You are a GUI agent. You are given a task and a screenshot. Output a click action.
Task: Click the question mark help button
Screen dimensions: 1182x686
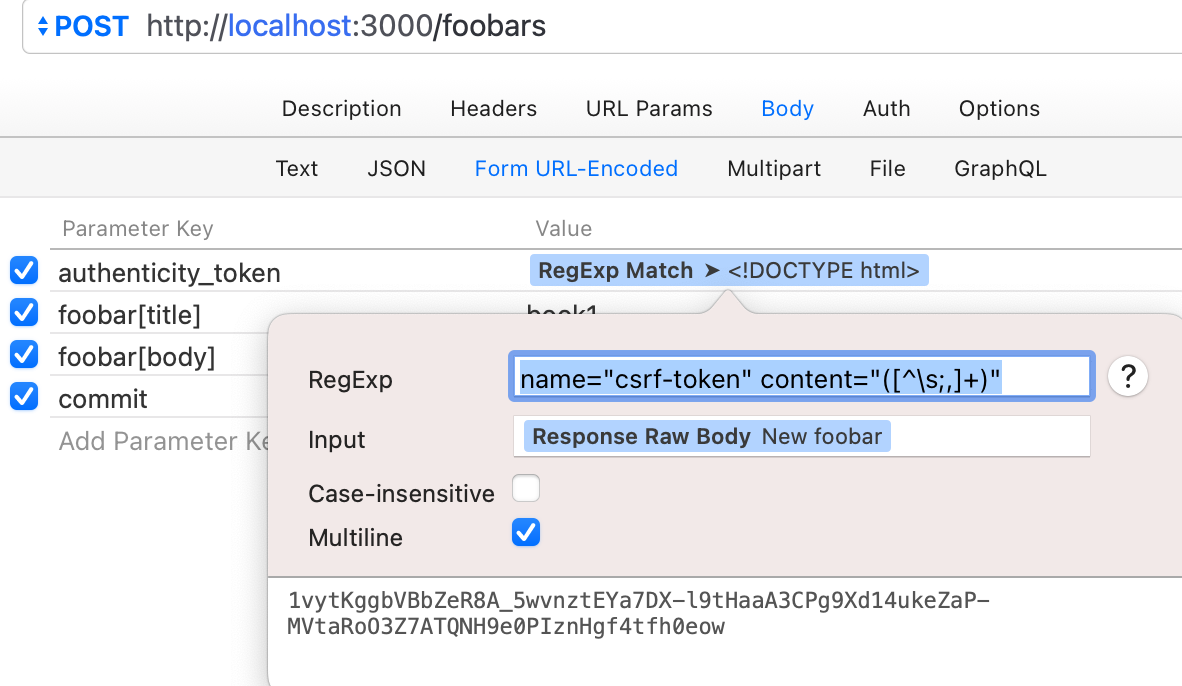[x=1128, y=377]
